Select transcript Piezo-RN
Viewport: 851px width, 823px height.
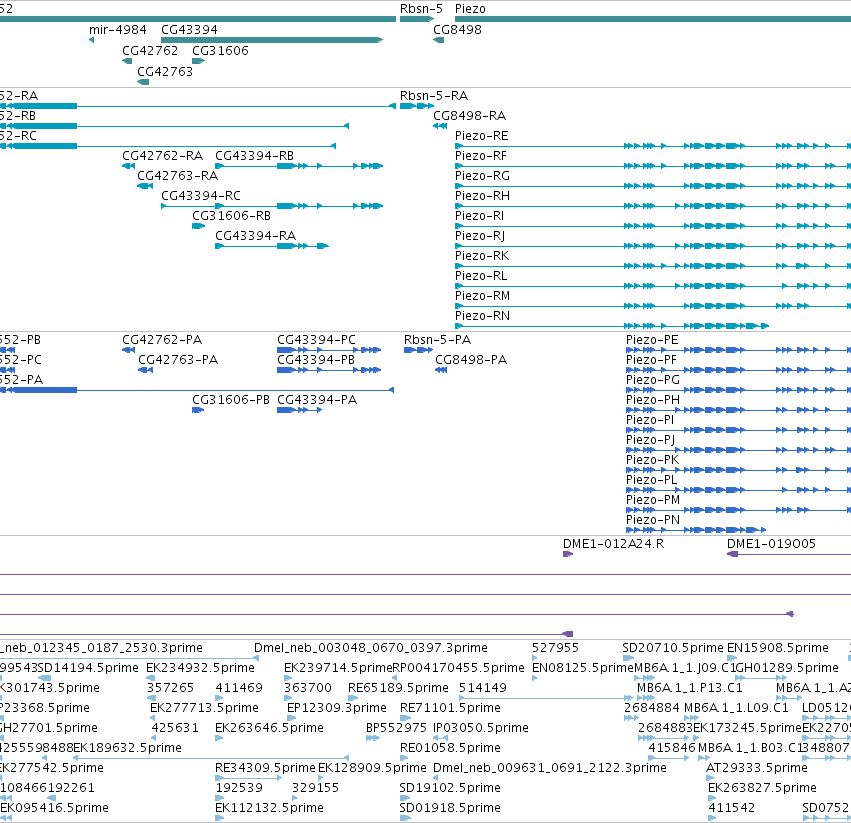(x=482, y=316)
